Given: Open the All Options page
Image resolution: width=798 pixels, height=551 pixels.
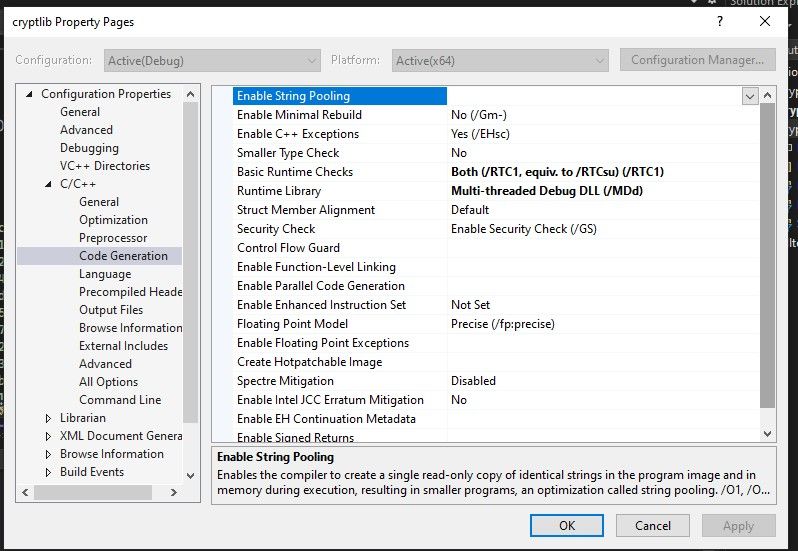Looking at the screenshot, I should click(108, 382).
